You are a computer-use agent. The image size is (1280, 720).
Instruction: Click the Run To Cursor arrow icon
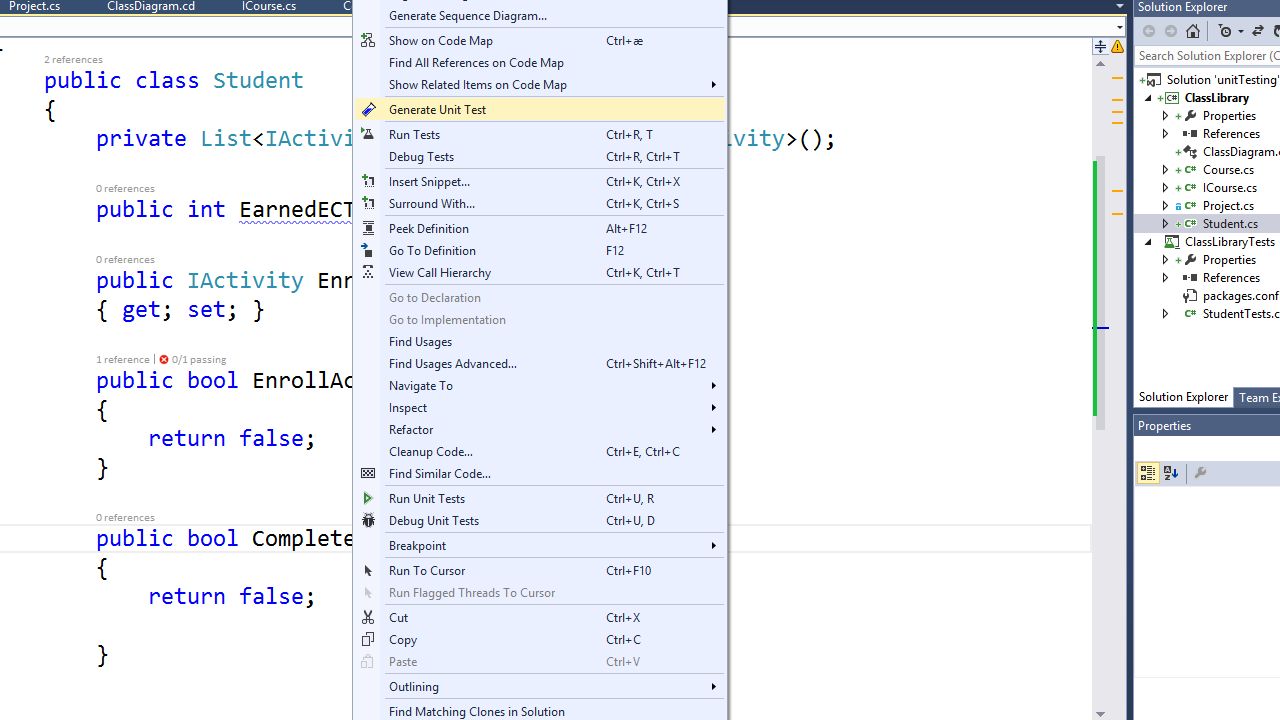pyautogui.click(x=368, y=571)
